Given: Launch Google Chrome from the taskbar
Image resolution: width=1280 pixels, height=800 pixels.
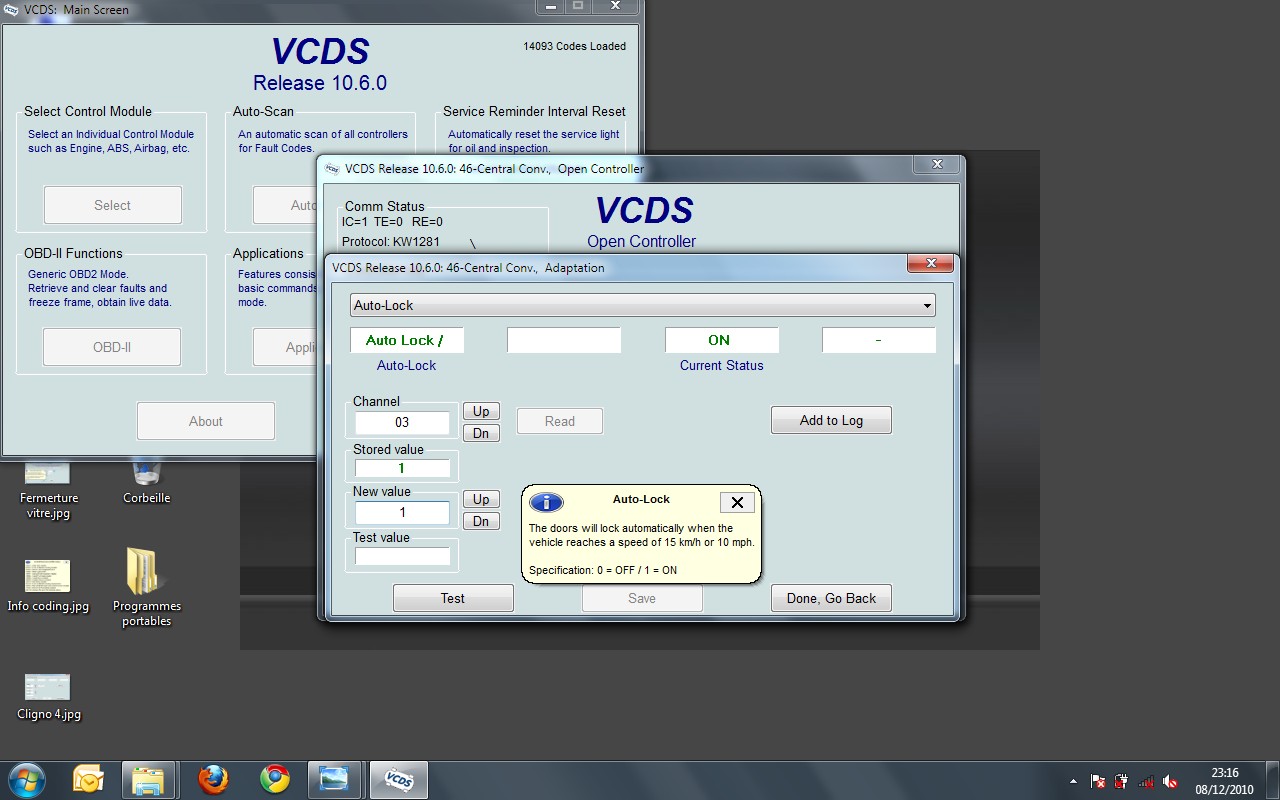Looking at the screenshot, I should 274,779.
